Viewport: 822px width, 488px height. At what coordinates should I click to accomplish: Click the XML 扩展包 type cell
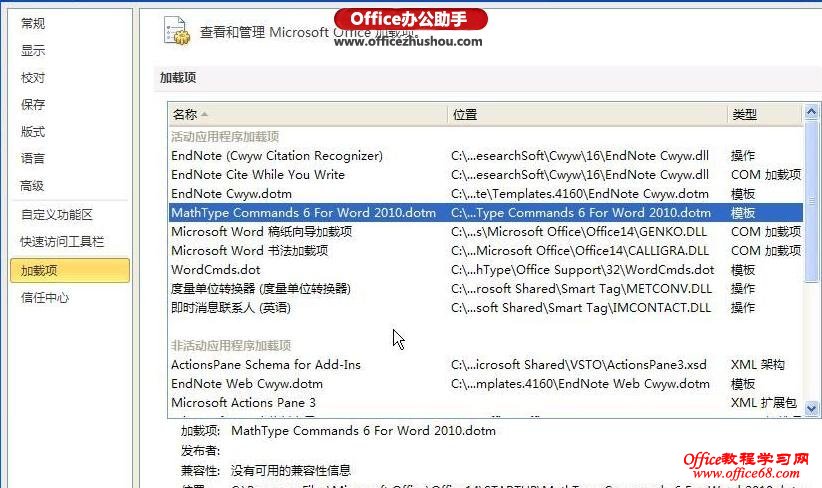coord(764,403)
